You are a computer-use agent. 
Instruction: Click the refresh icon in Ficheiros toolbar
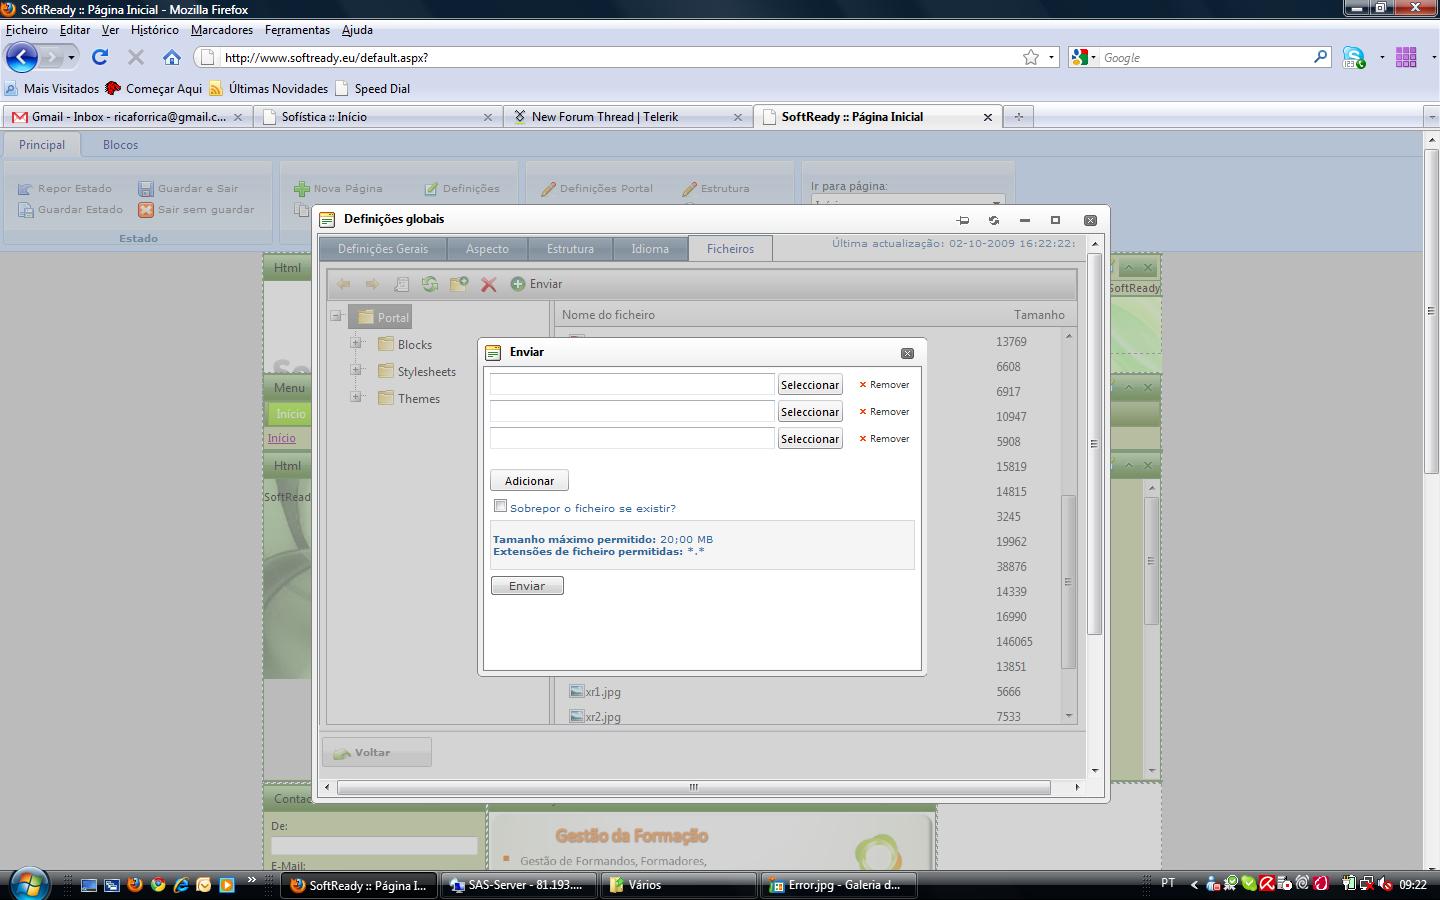(430, 284)
